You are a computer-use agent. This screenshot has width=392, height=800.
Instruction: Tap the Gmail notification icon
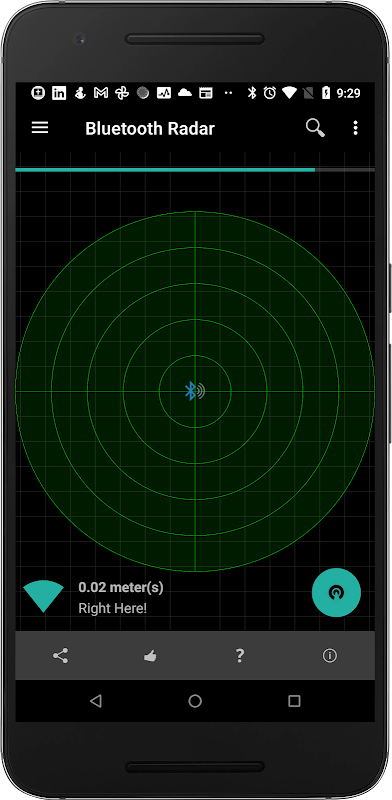tap(101, 93)
